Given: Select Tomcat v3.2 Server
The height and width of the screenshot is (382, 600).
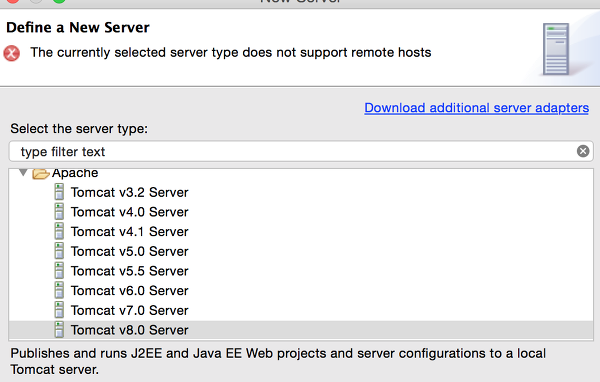Looking at the screenshot, I should (x=129, y=192).
